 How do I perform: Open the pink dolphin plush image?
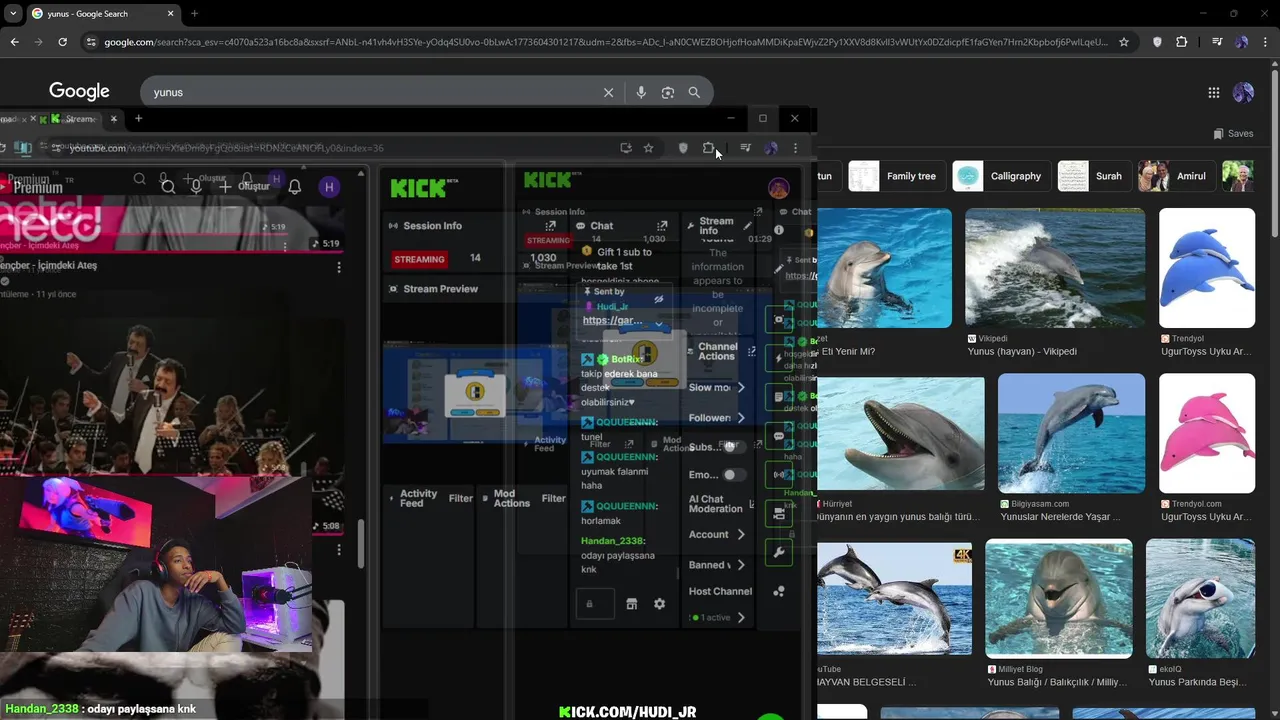coord(1206,433)
